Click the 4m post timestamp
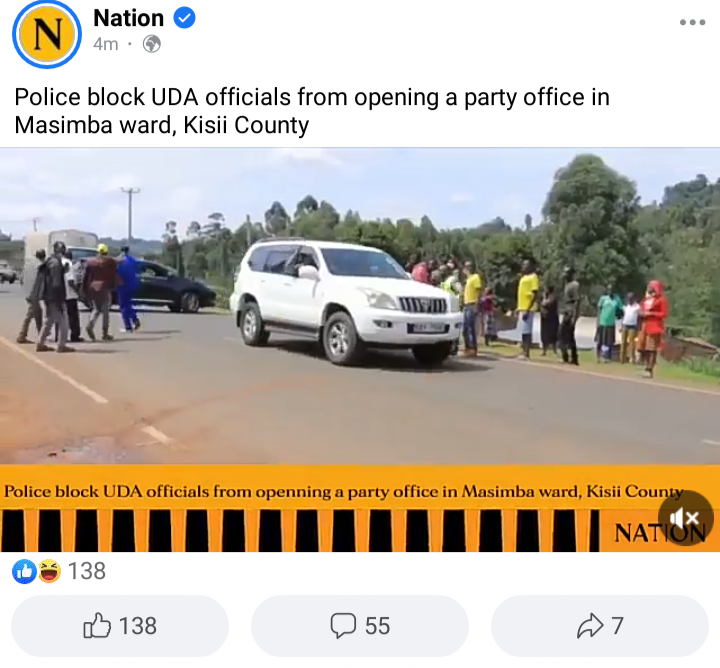The height and width of the screenshot is (668, 720). [106, 44]
